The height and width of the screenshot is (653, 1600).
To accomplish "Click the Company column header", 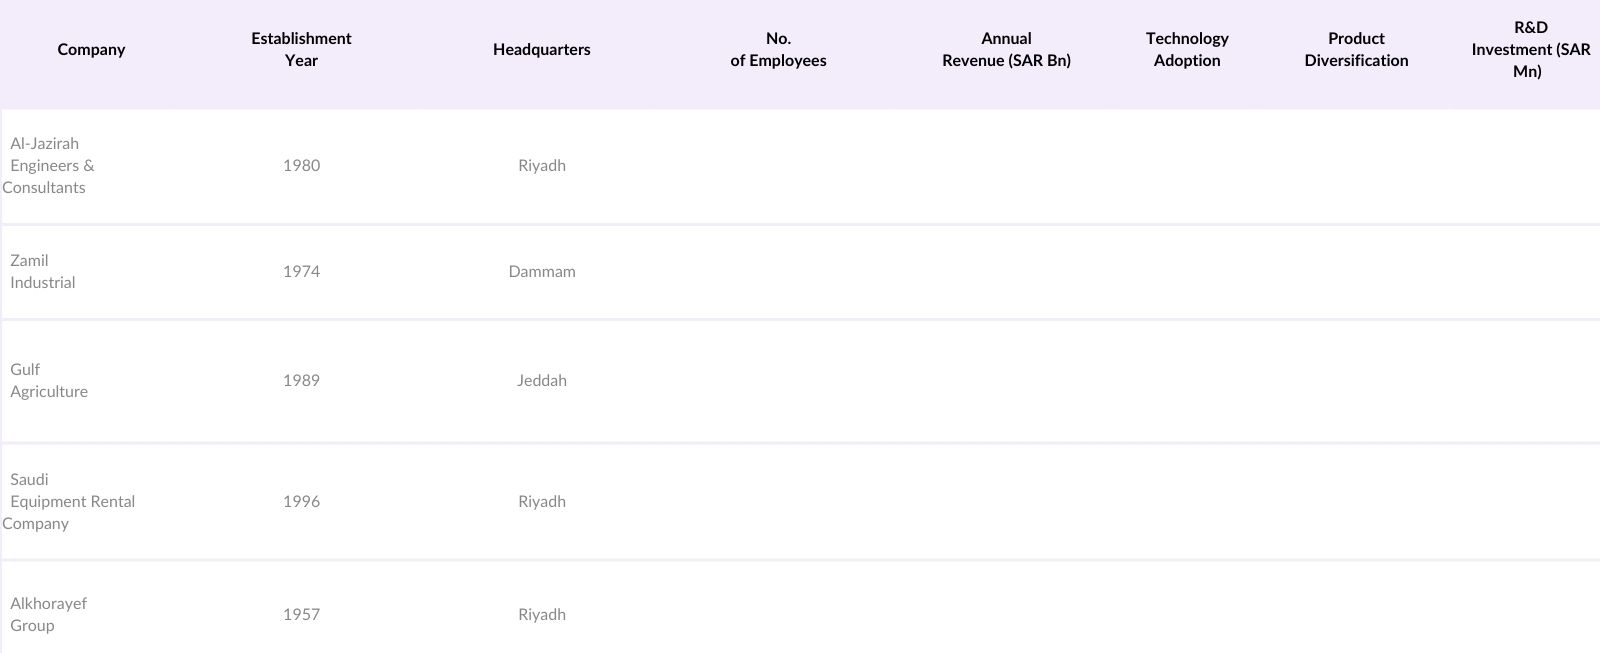I will (91, 50).
